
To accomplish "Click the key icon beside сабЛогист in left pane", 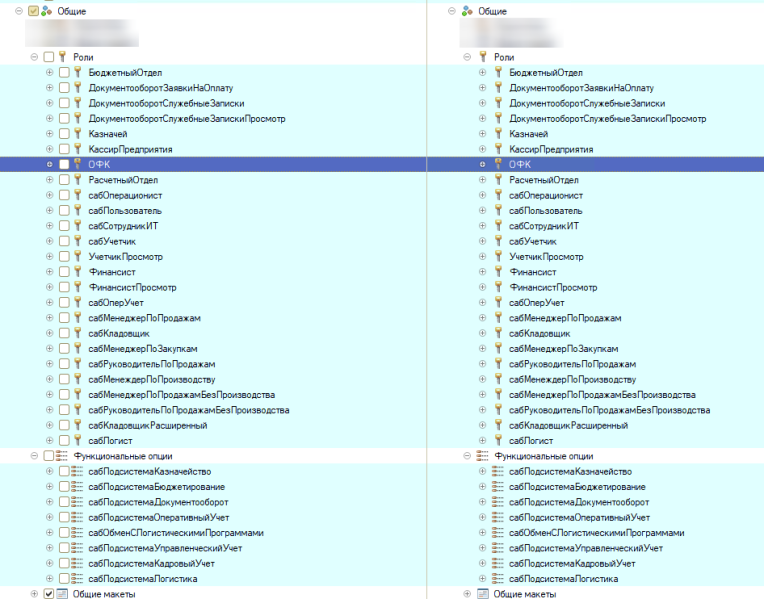I will (77, 440).
